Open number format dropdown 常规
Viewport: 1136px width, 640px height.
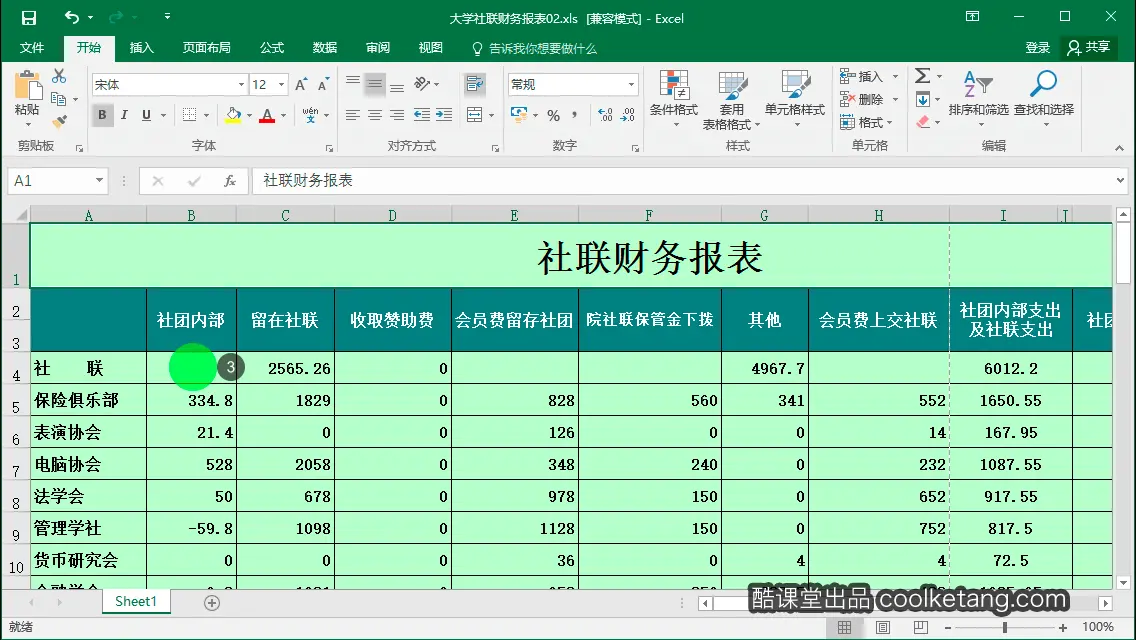tap(631, 85)
